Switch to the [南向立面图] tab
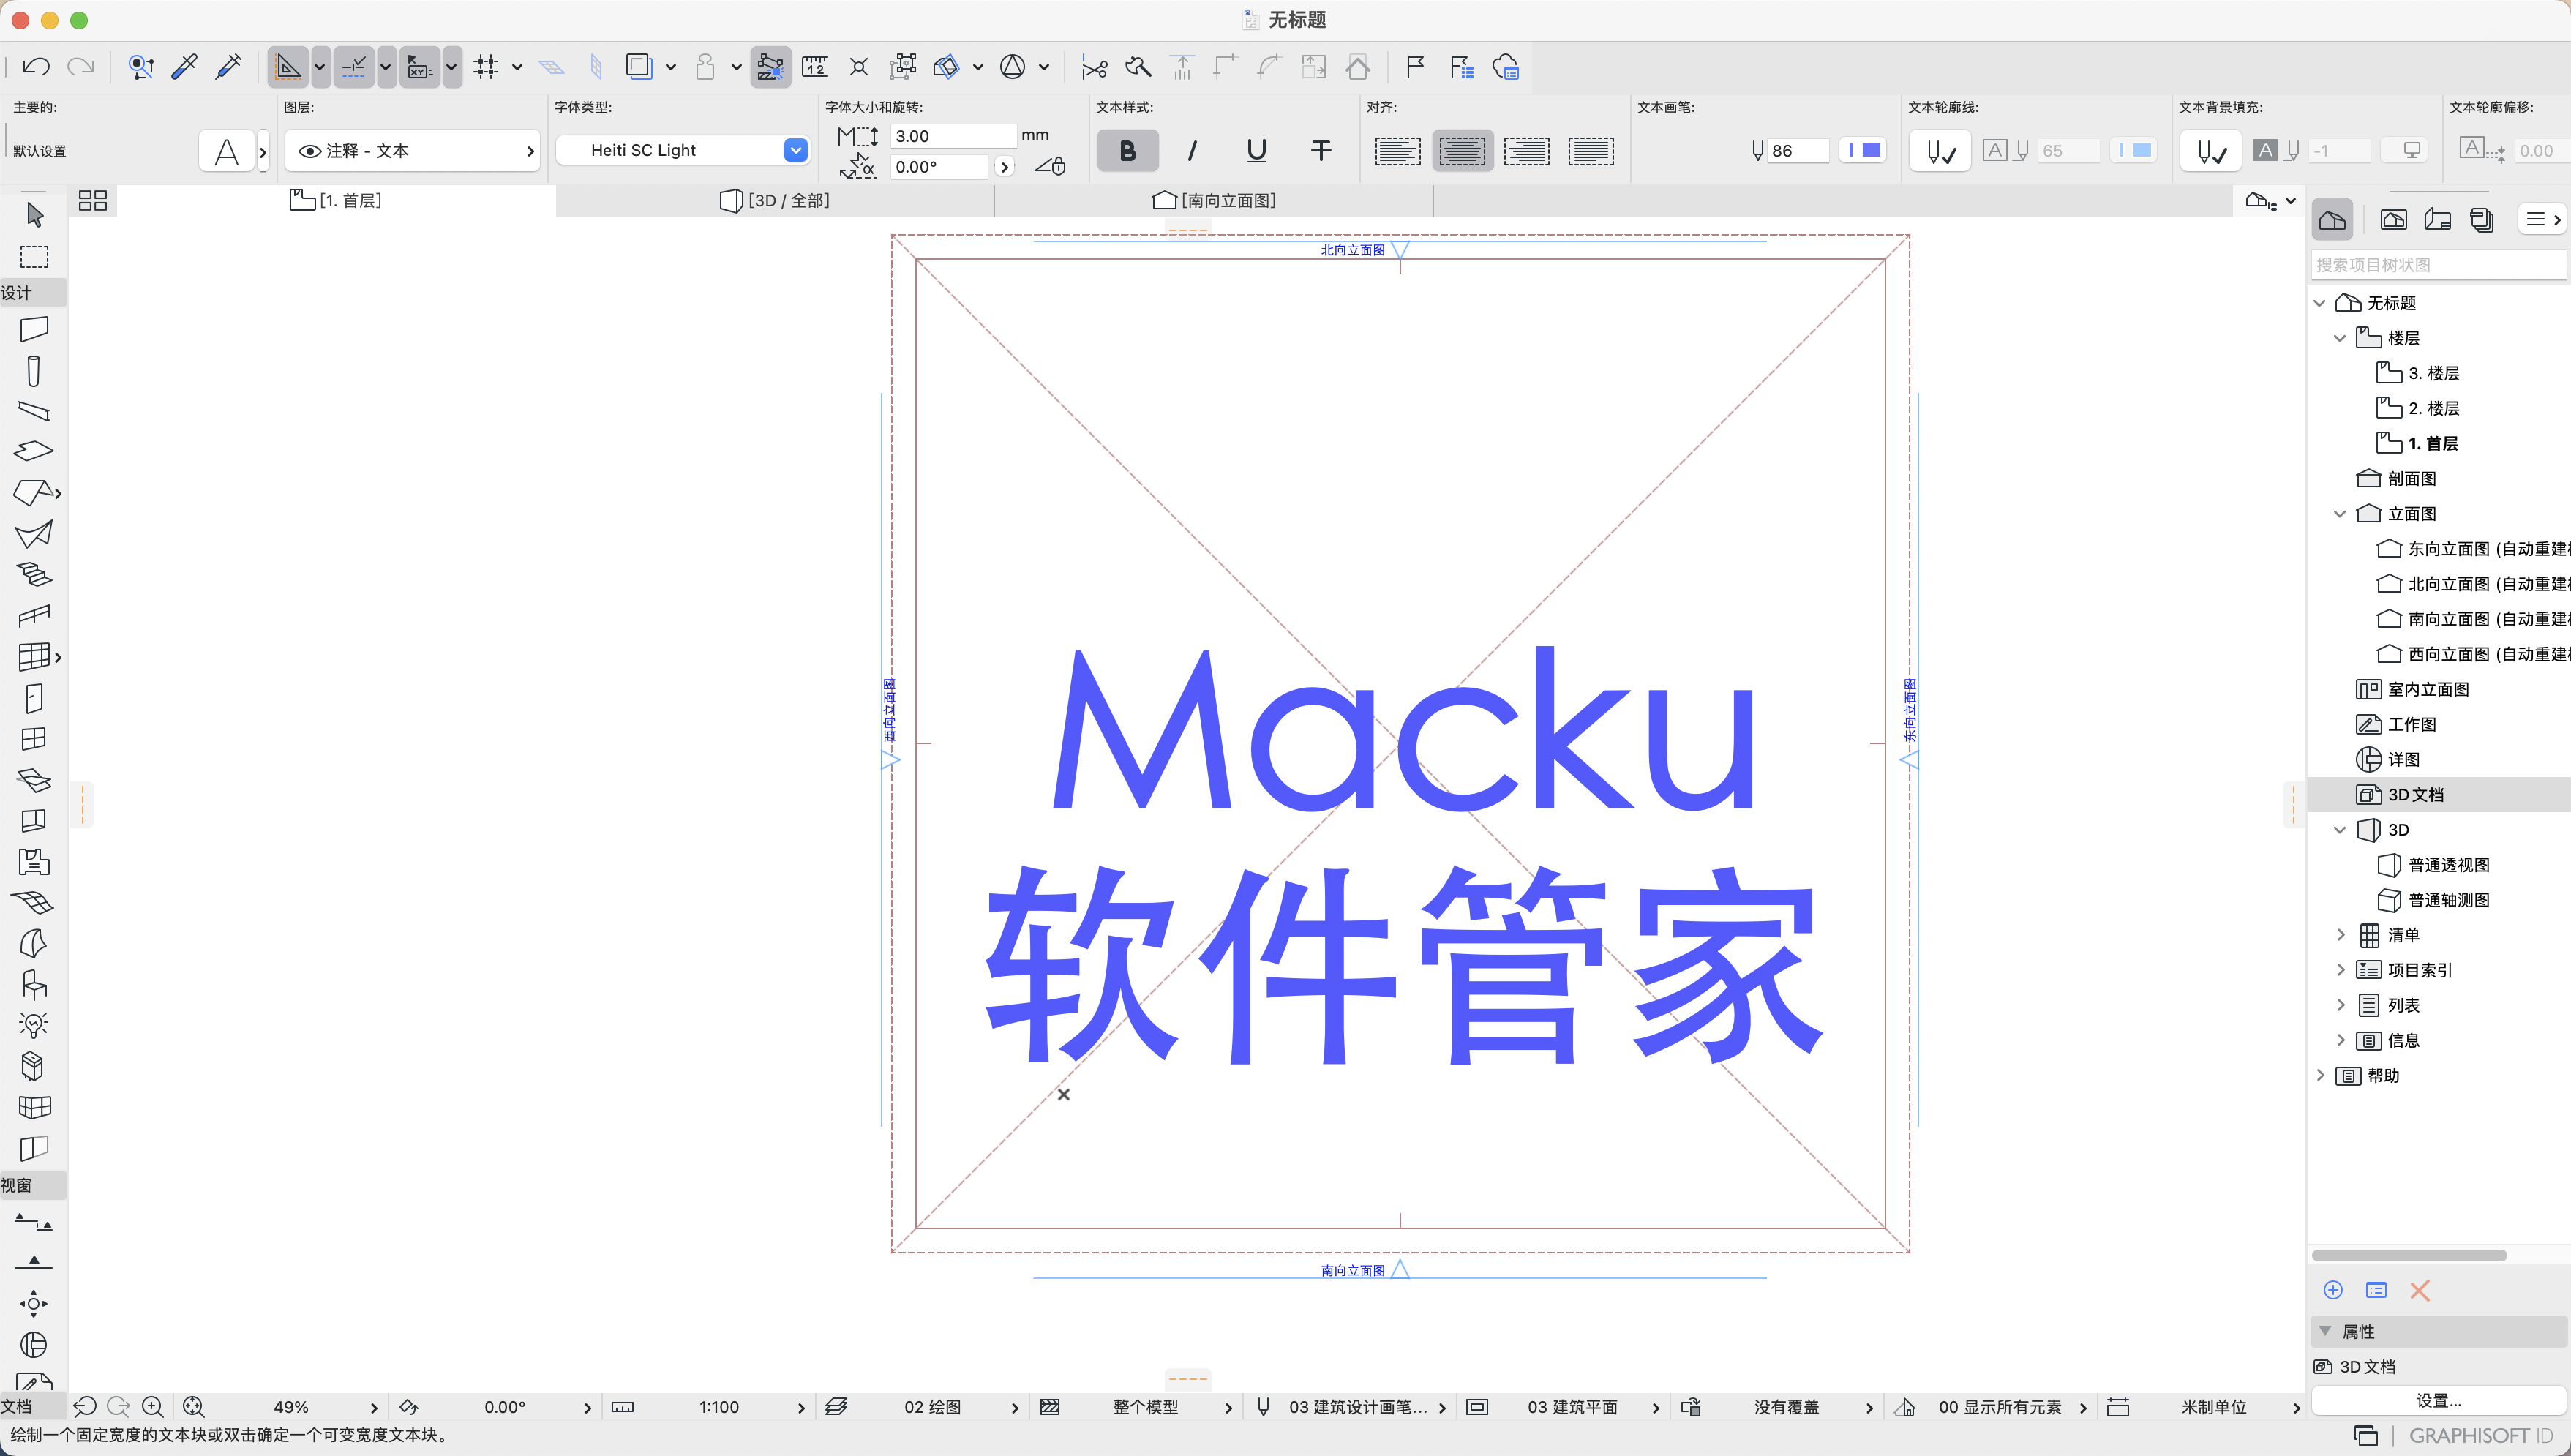 pos(1214,200)
